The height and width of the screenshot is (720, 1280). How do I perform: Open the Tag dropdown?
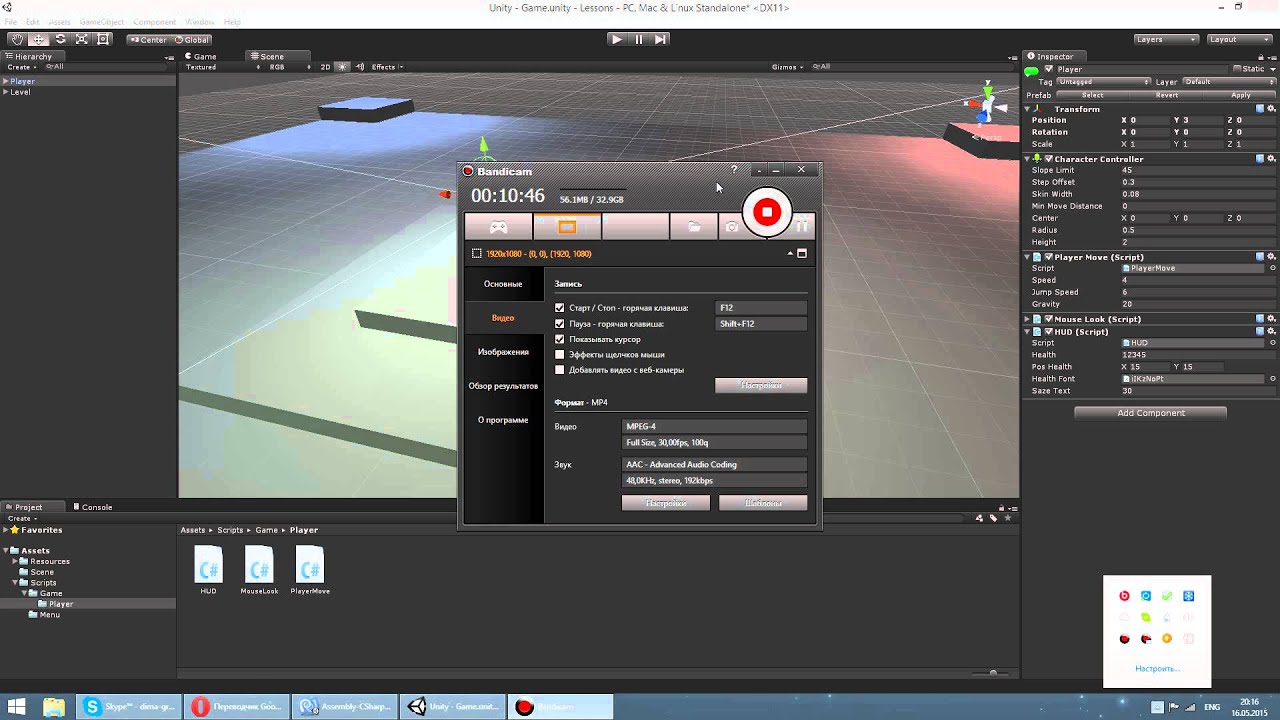click(1104, 82)
